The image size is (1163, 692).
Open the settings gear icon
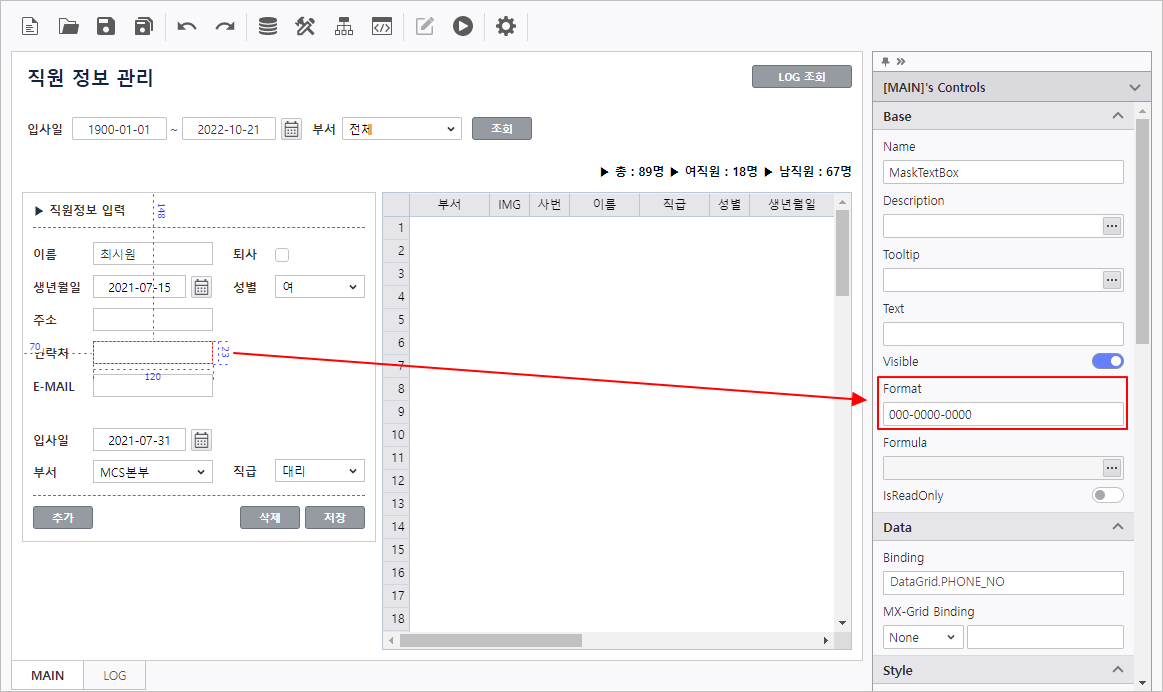pos(506,27)
